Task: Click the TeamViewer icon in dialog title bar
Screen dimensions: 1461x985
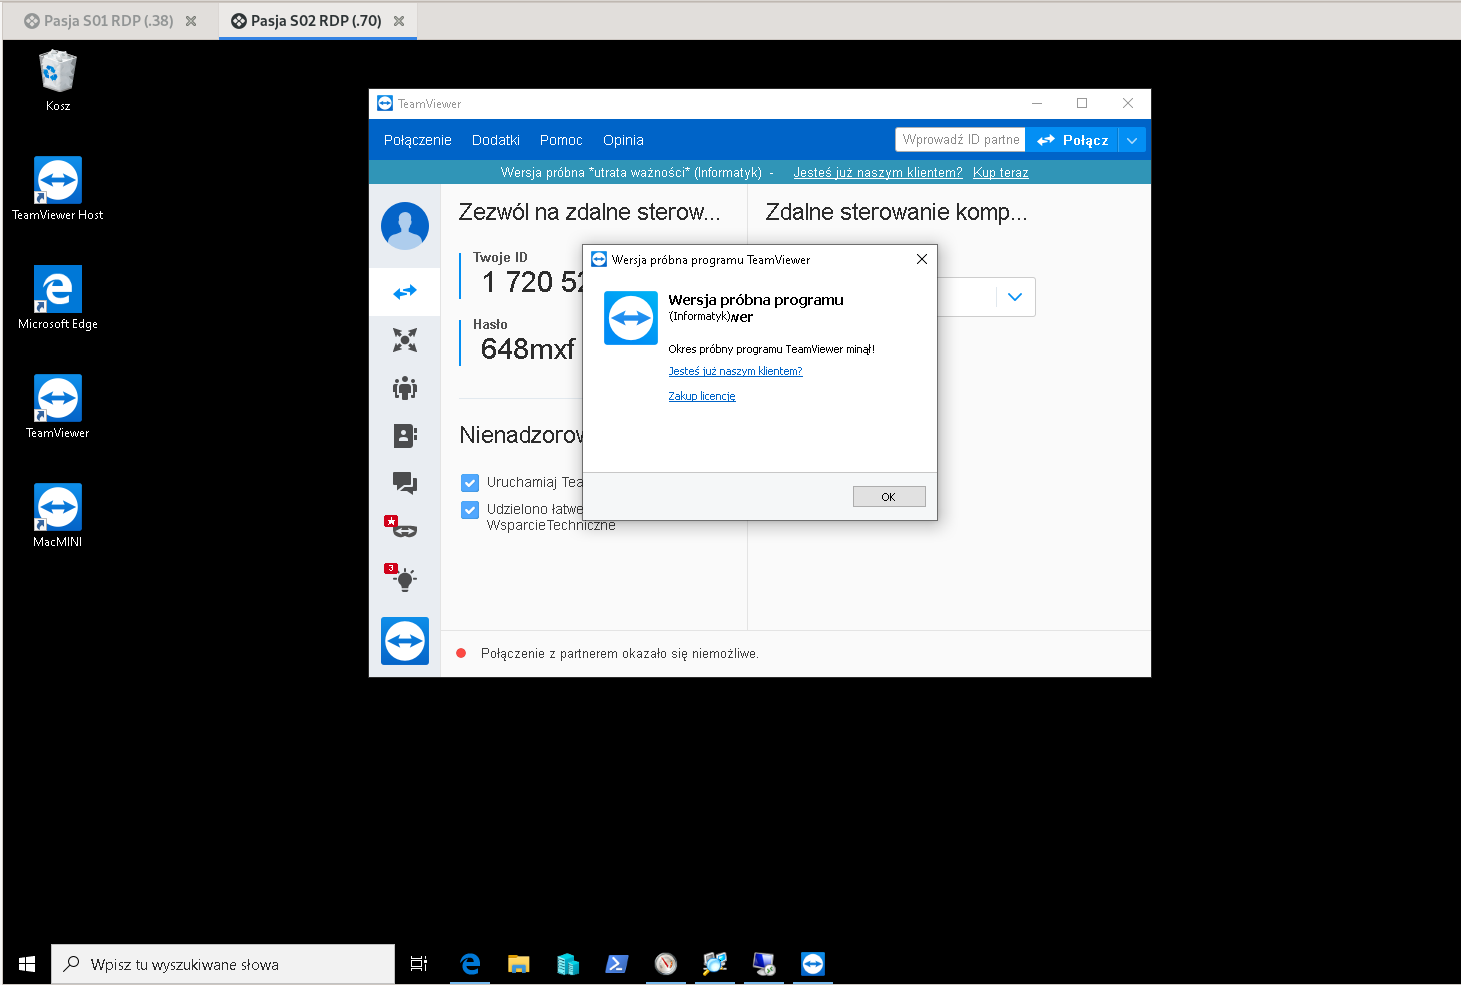Action: click(599, 259)
